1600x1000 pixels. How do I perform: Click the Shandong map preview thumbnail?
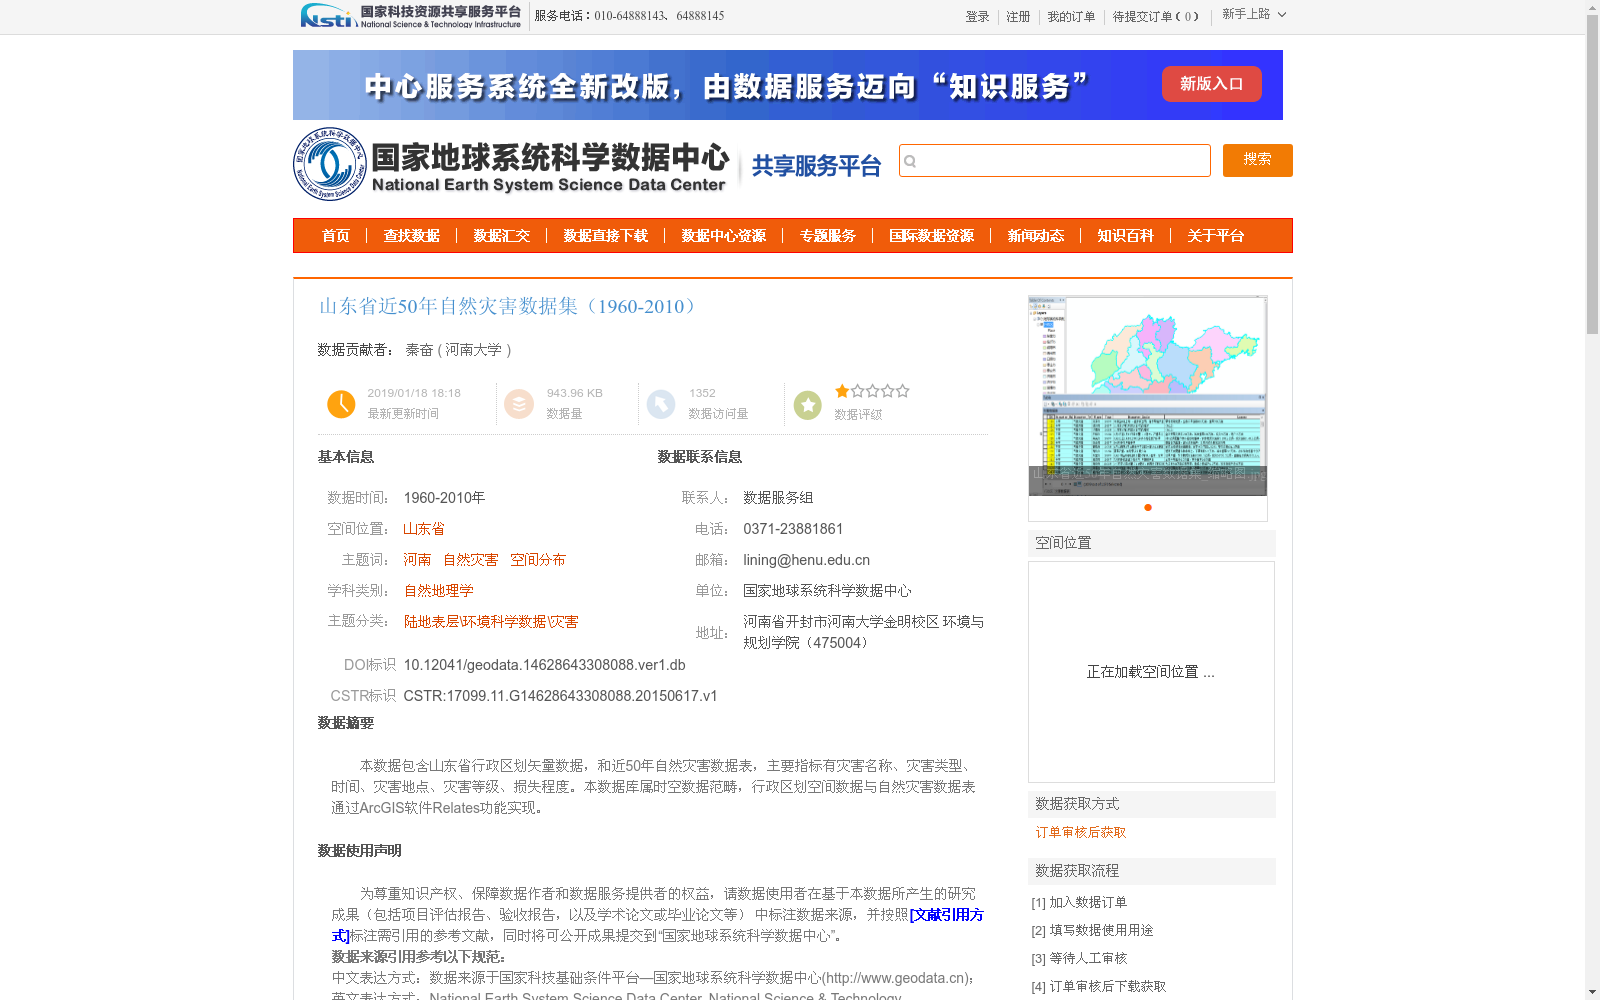pyautogui.click(x=1148, y=396)
